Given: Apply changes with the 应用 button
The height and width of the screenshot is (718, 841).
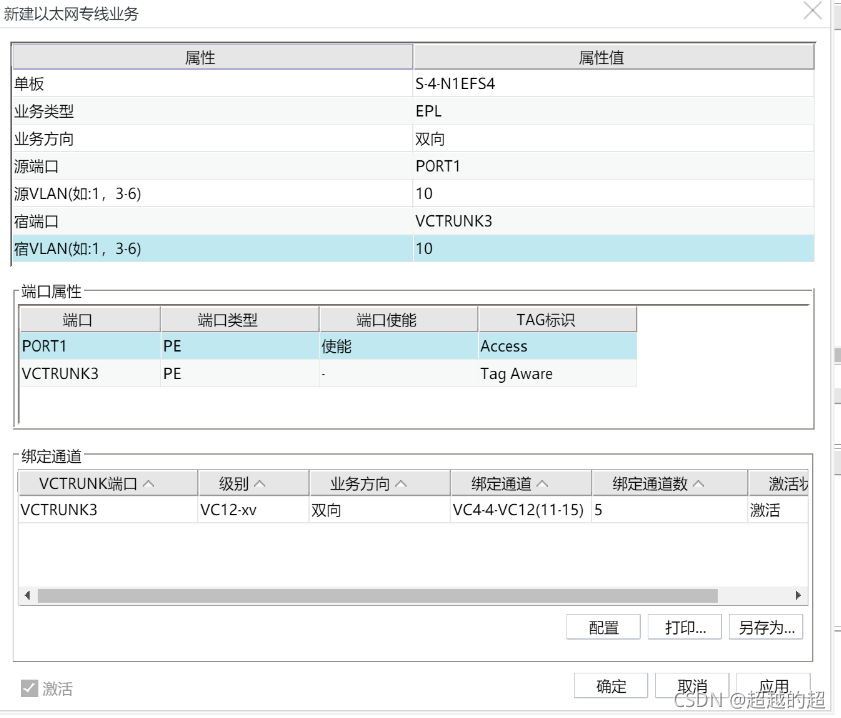Looking at the screenshot, I should (773, 686).
